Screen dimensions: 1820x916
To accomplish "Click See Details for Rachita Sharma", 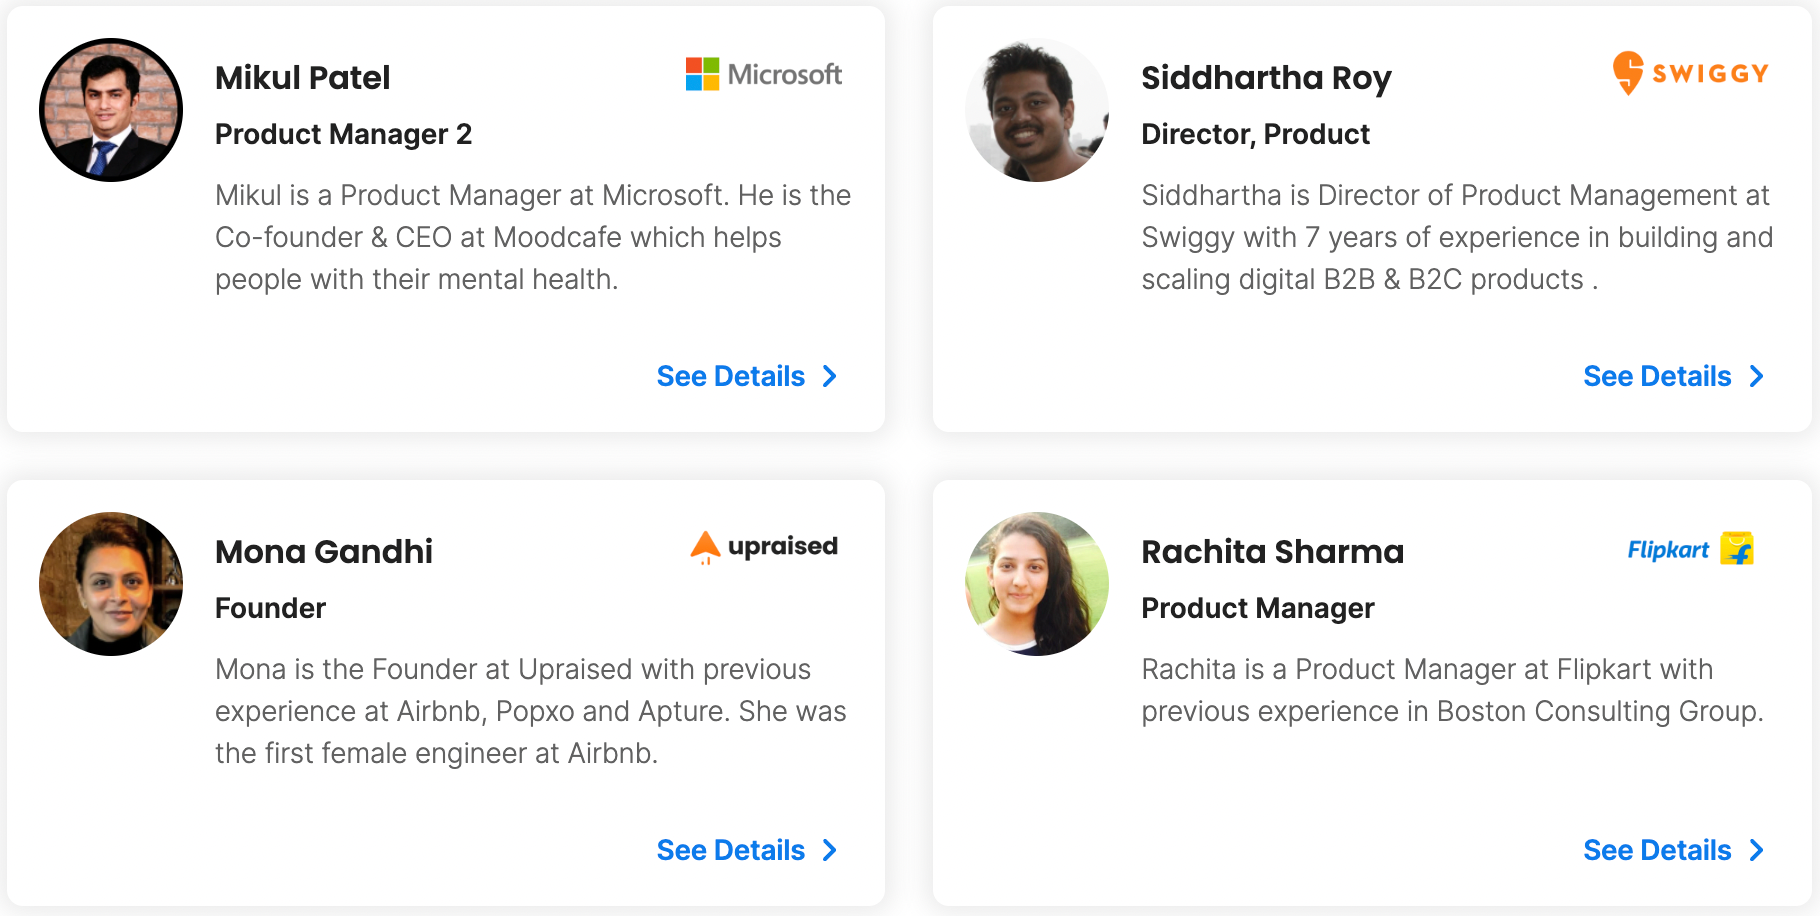I will click(x=1657, y=850).
